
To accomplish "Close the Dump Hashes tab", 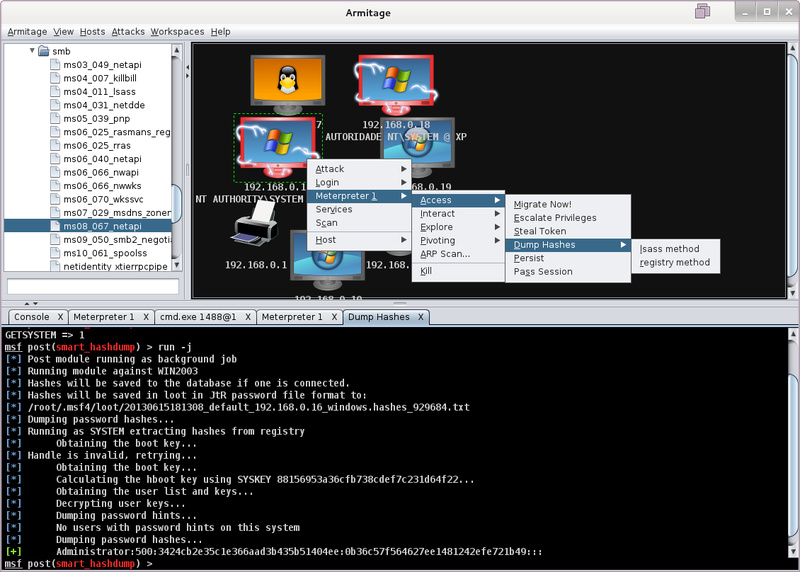I will [x=421, y=317].
